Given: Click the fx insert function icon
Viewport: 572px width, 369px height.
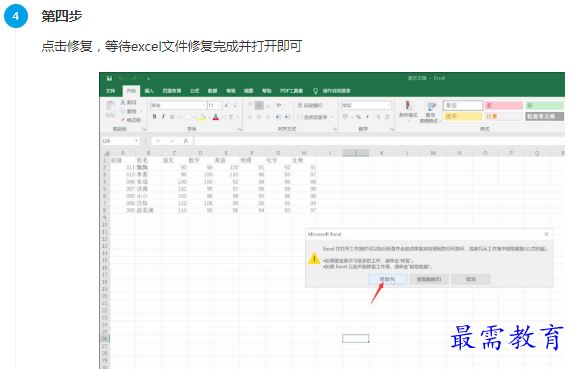Looking at the screenshot, I should (186, 141).
